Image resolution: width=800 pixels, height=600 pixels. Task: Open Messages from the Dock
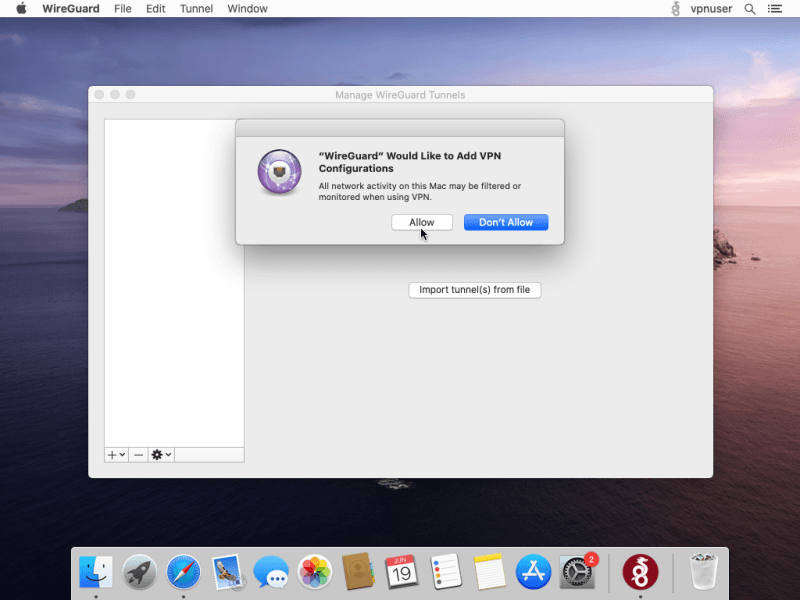(271, 572)
